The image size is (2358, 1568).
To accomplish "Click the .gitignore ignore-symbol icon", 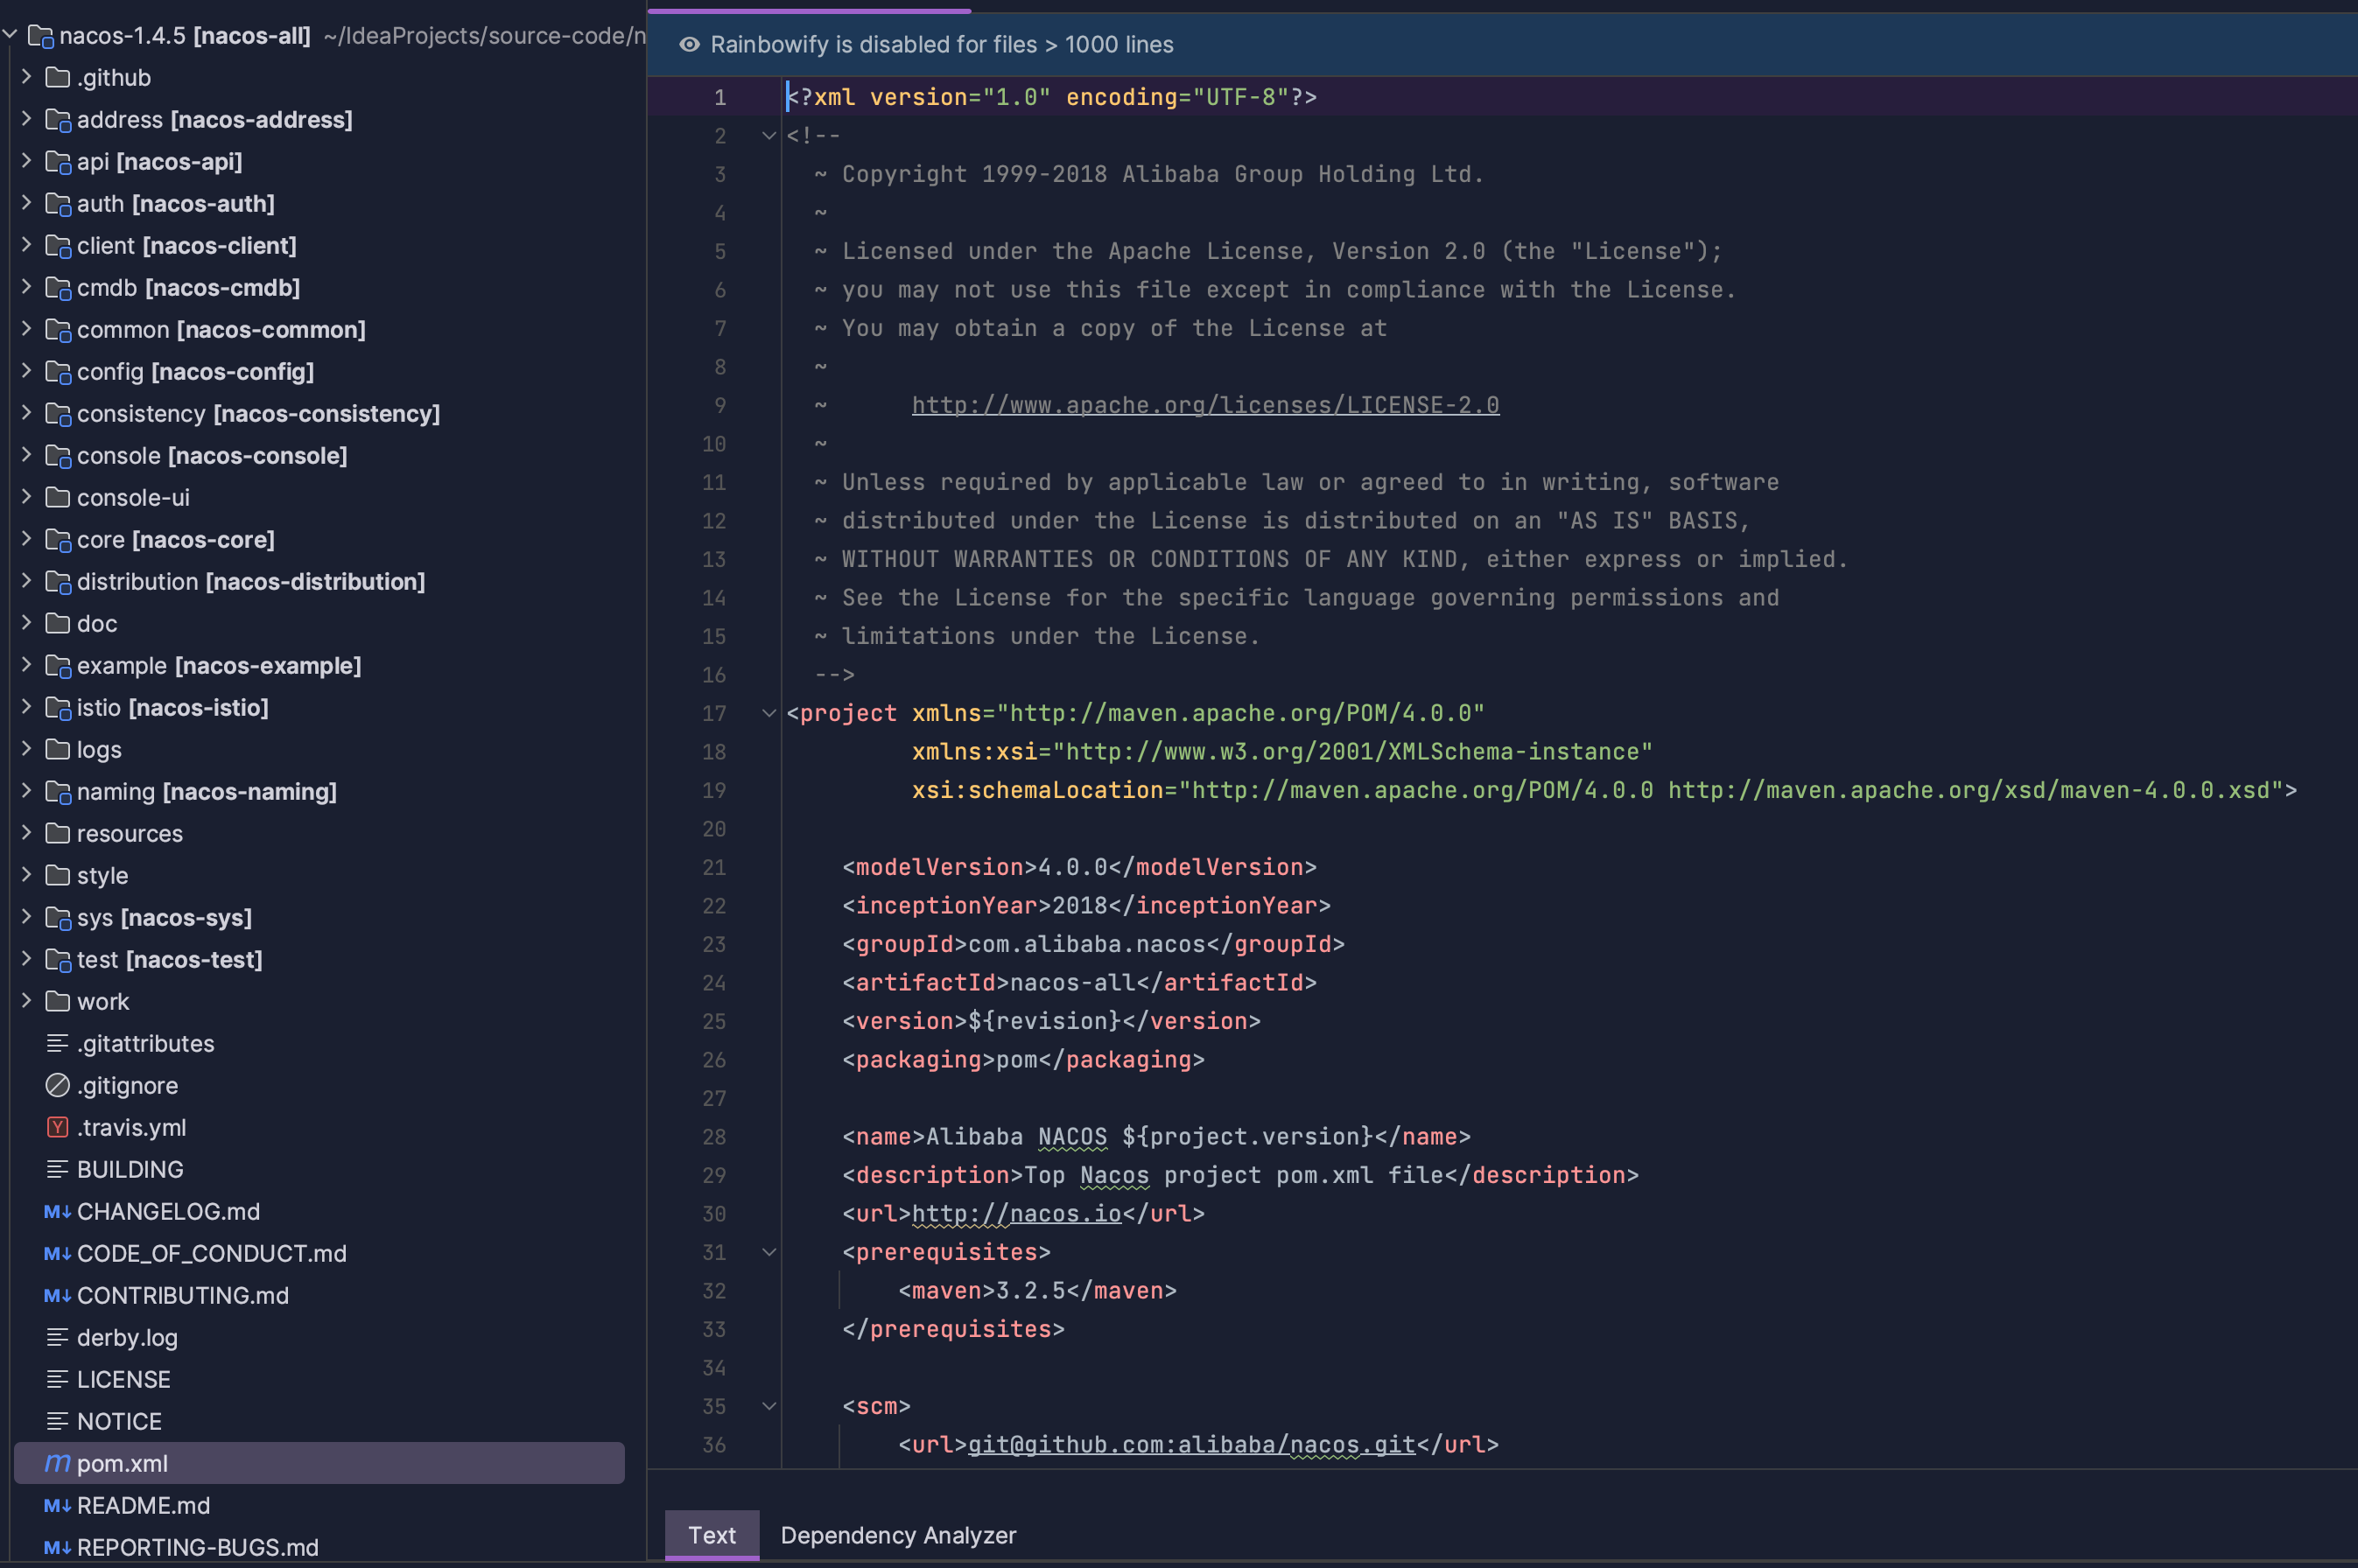I will pos(58,1085).
